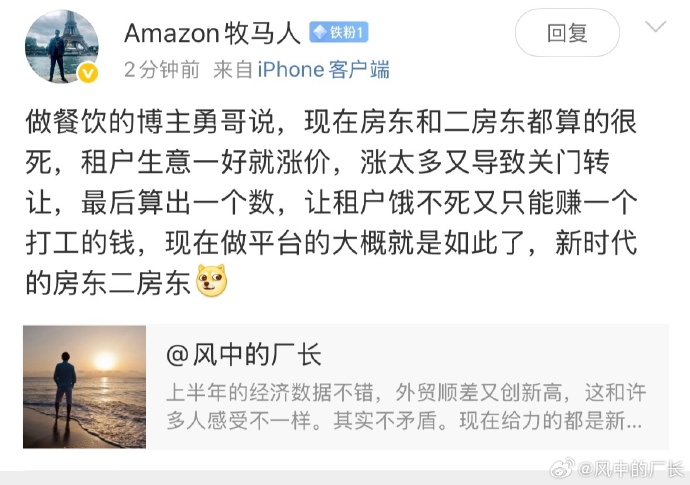This screenshot has width=690, height=485.
Task: Open the Amazon牧马人 username link
Action: [x=211, y=33]
